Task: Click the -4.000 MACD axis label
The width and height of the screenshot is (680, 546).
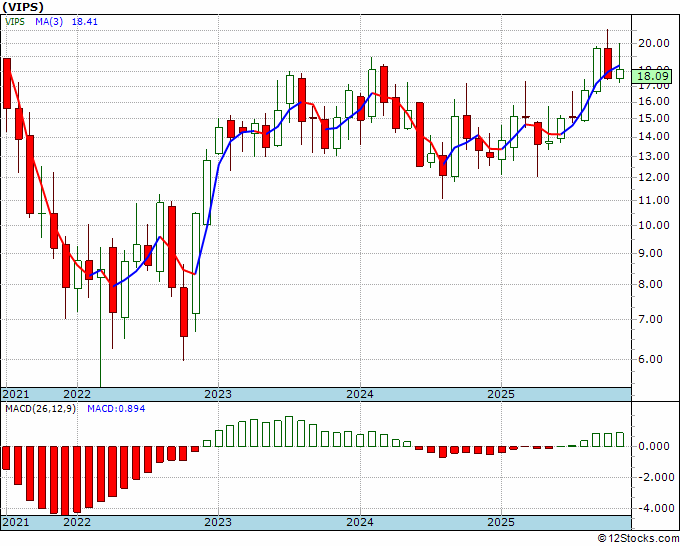Action: pos(654,508)
